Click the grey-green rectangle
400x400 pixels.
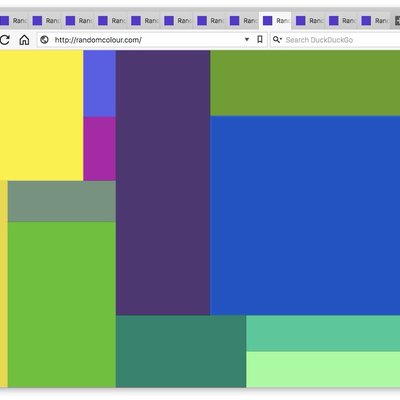point(62,201)
